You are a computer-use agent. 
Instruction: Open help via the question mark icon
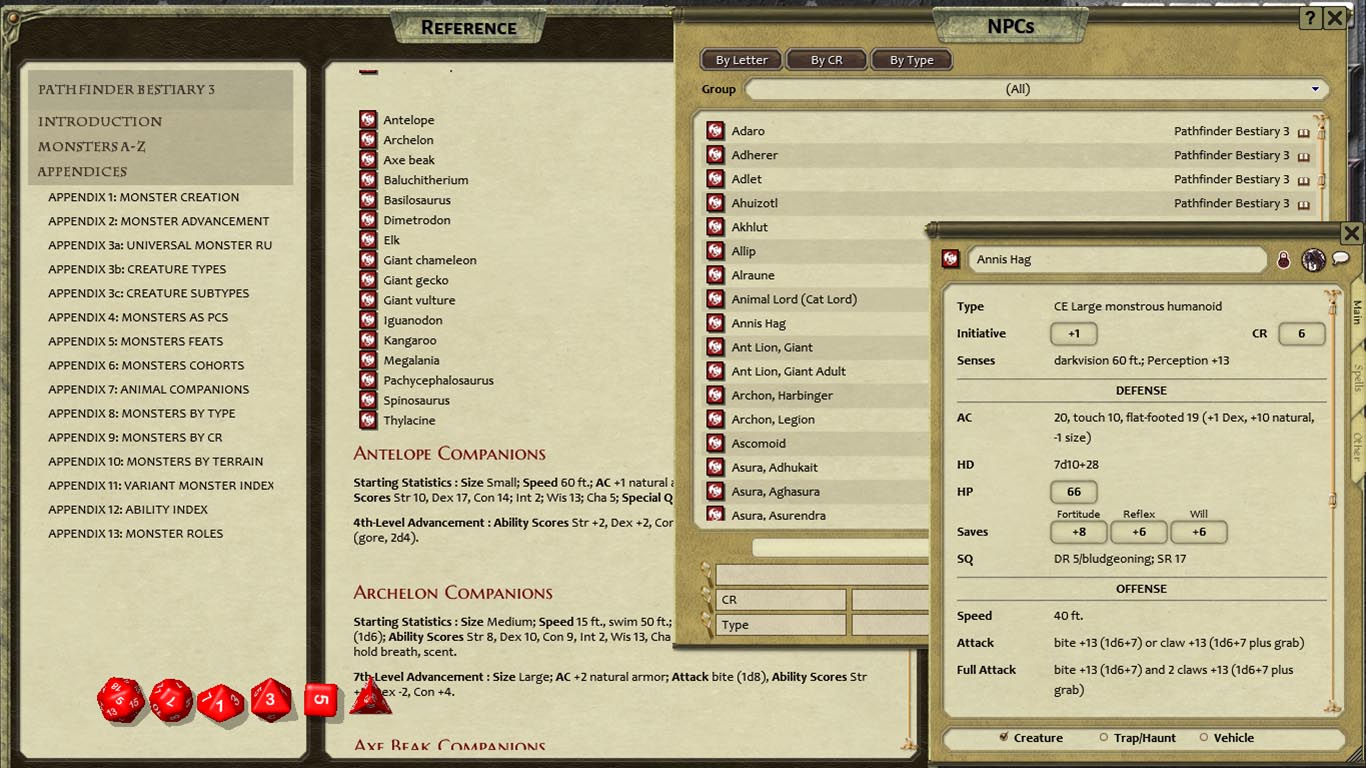[1310, 18]
